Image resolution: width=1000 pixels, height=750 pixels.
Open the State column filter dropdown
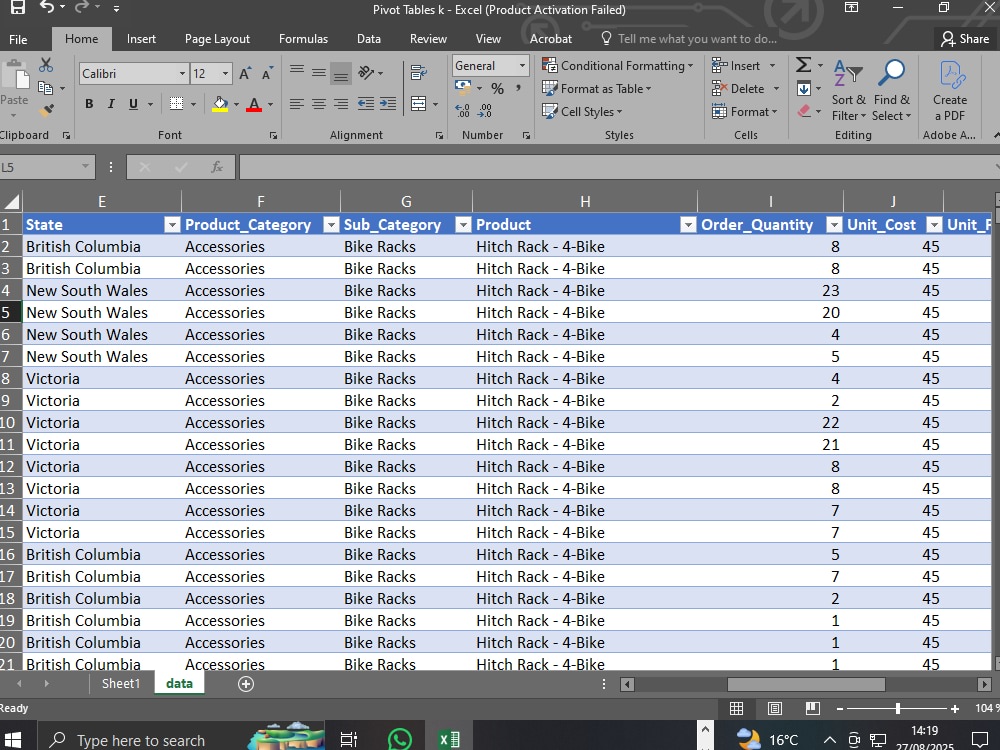click(172, 224)
